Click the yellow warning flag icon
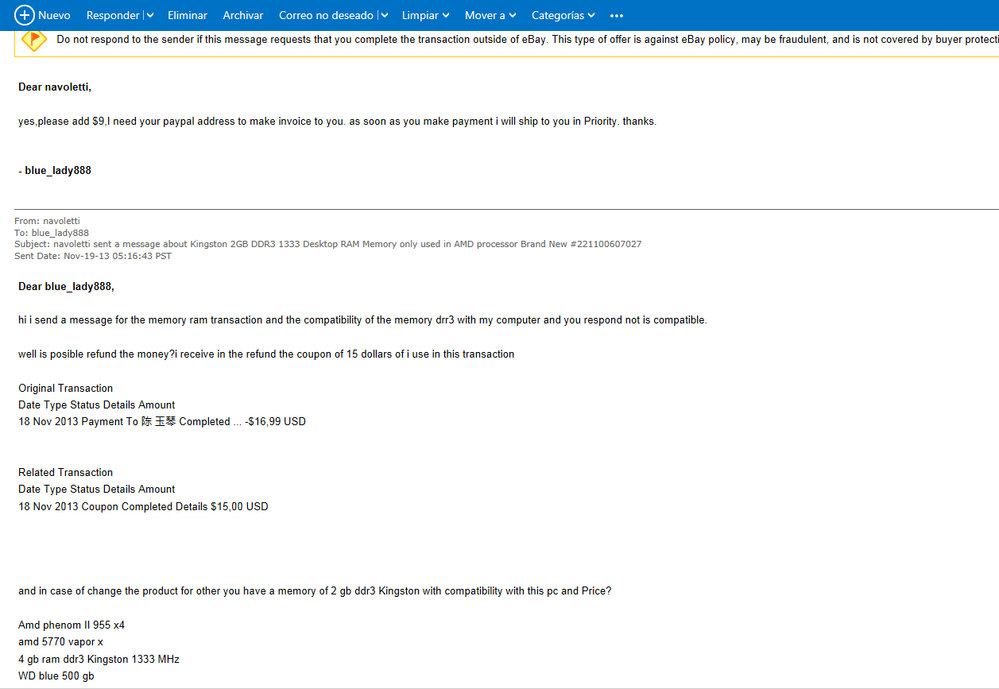999x689 pixels. click(34, 40)
